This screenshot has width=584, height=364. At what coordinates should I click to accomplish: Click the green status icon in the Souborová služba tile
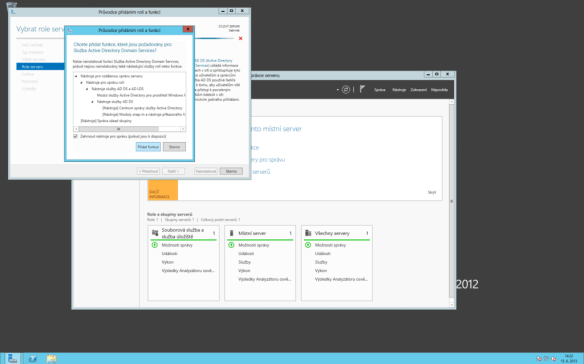tap(155, 245)
